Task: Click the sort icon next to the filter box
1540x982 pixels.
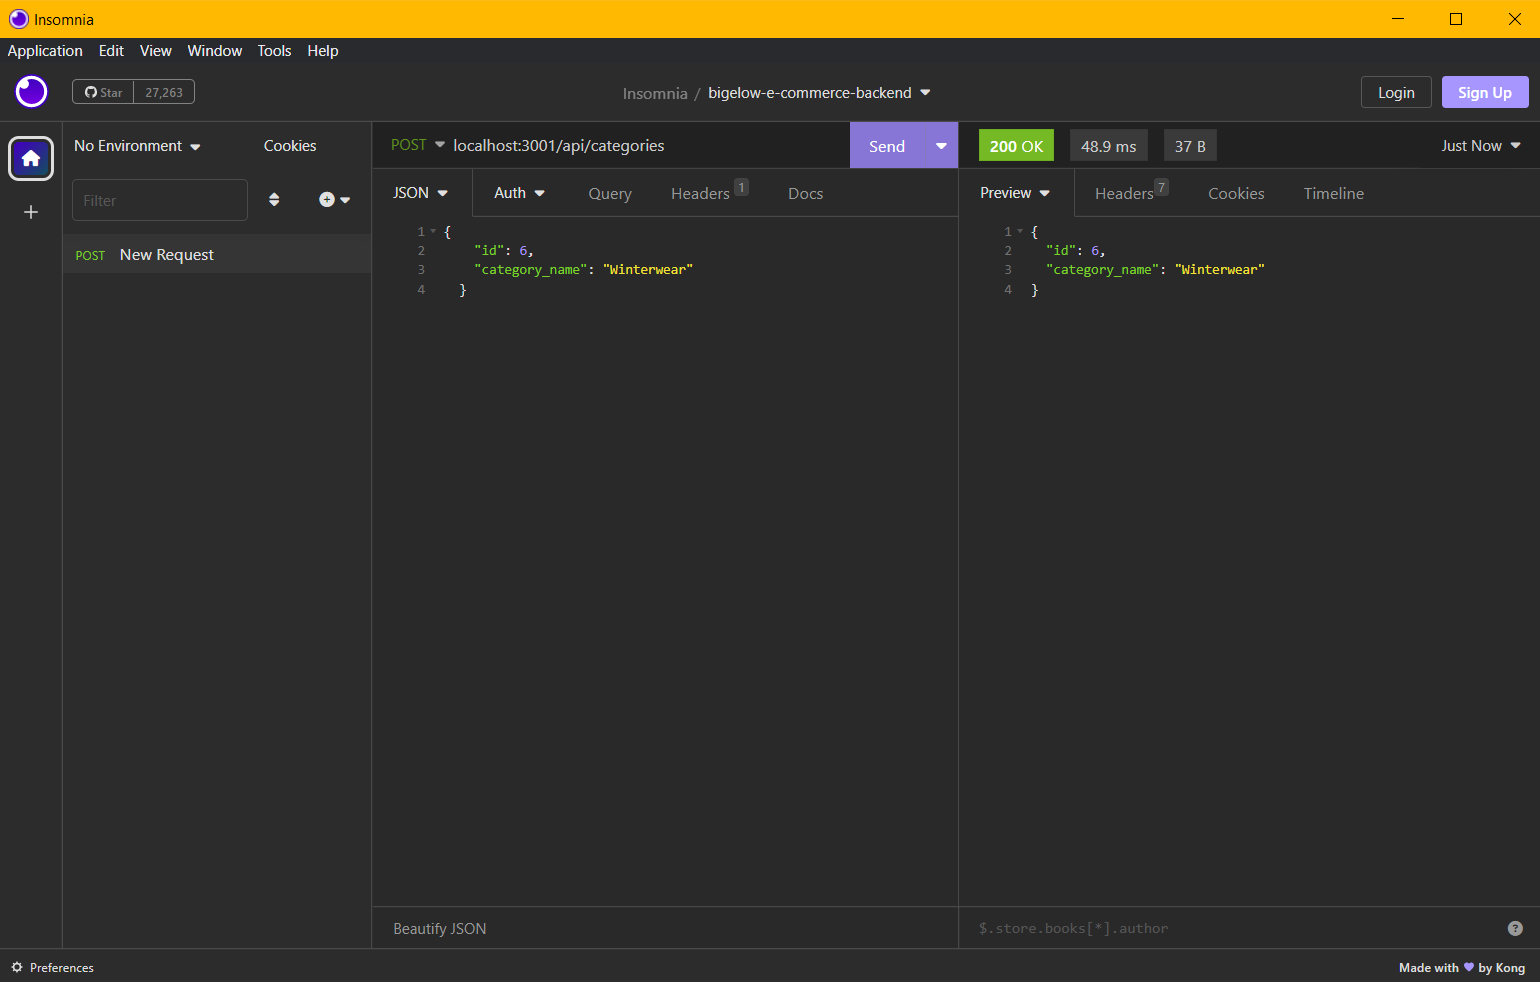Action: [x=274, y=199]
